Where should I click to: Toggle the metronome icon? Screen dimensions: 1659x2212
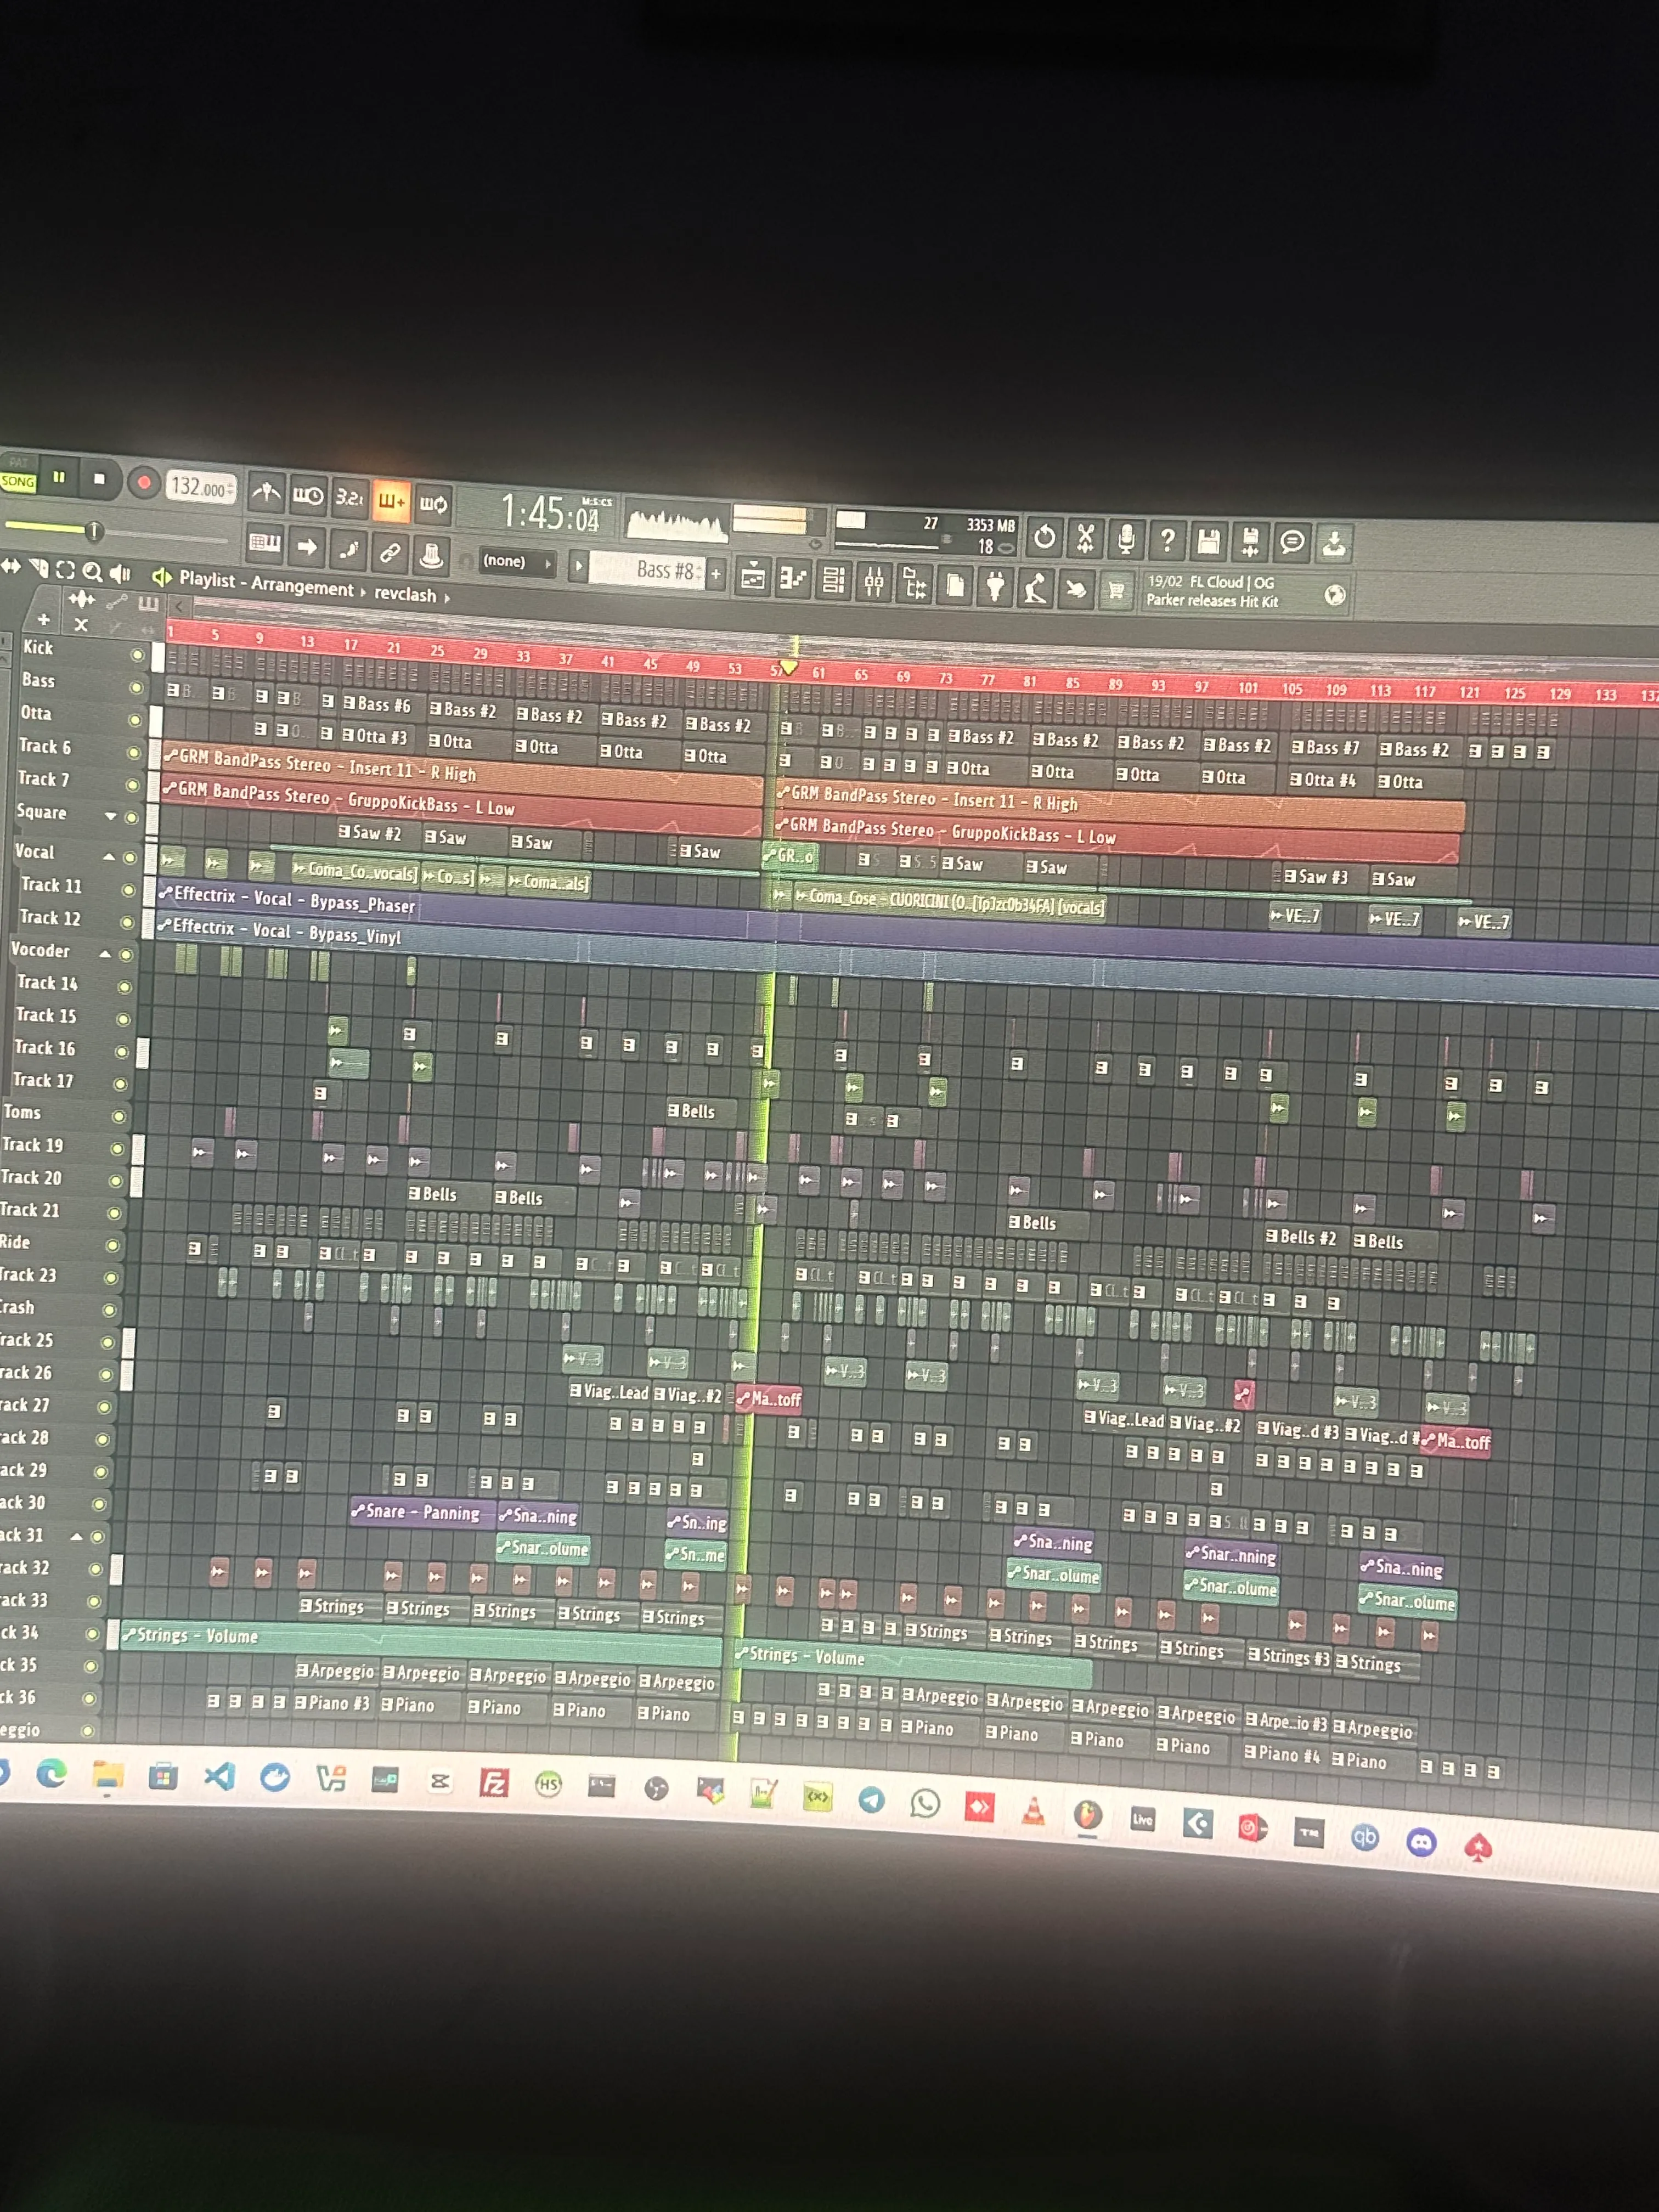click(266, 492)
